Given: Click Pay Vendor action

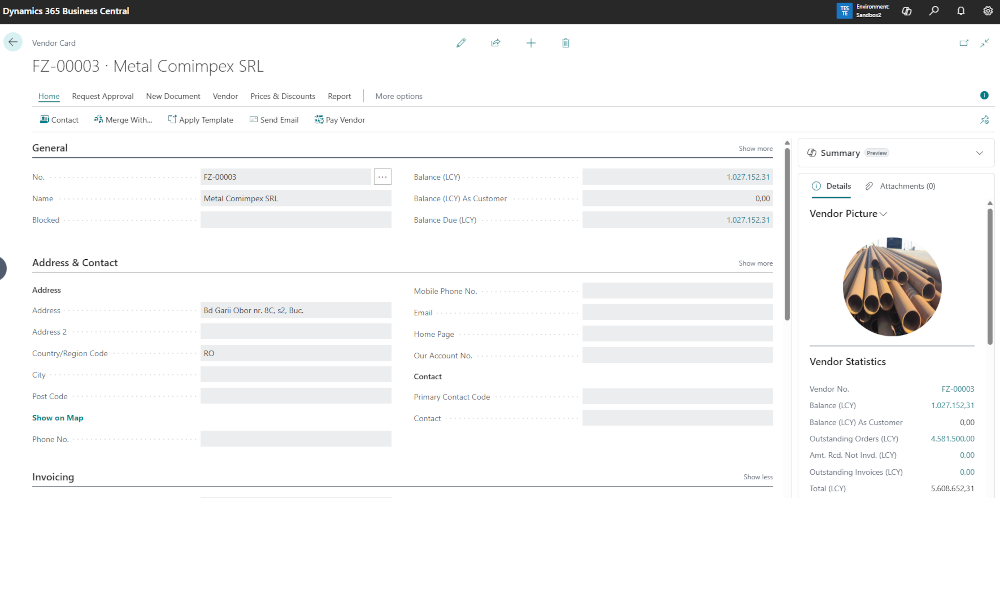Looking at the screenshot, I should [x=339, y=120].
